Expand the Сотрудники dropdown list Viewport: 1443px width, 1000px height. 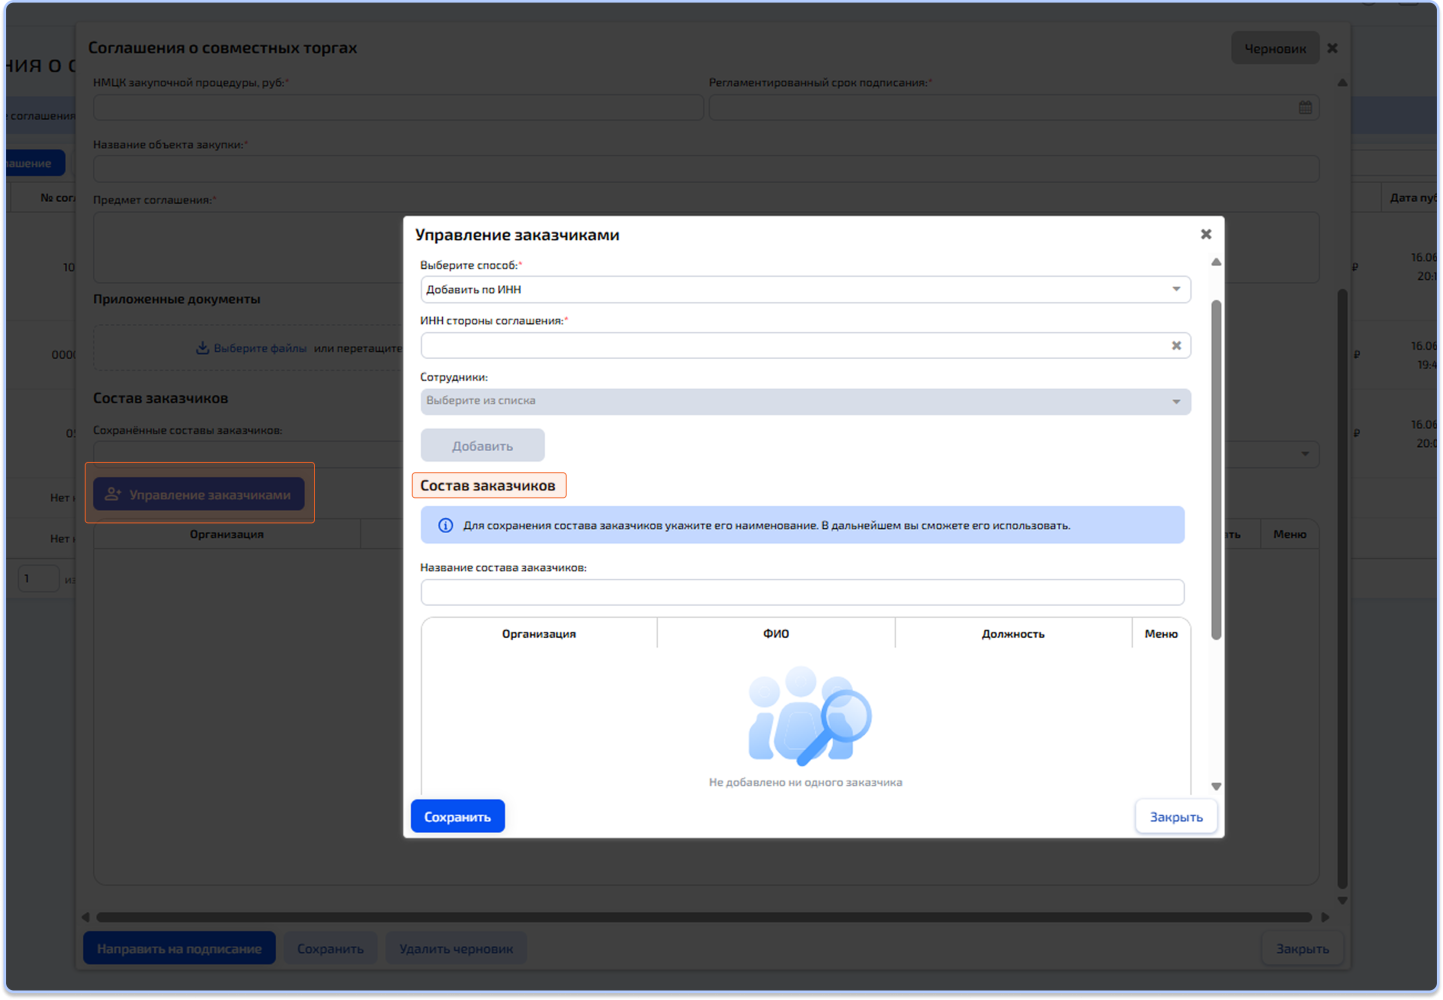pyautogui.click(x=805, y=401)
